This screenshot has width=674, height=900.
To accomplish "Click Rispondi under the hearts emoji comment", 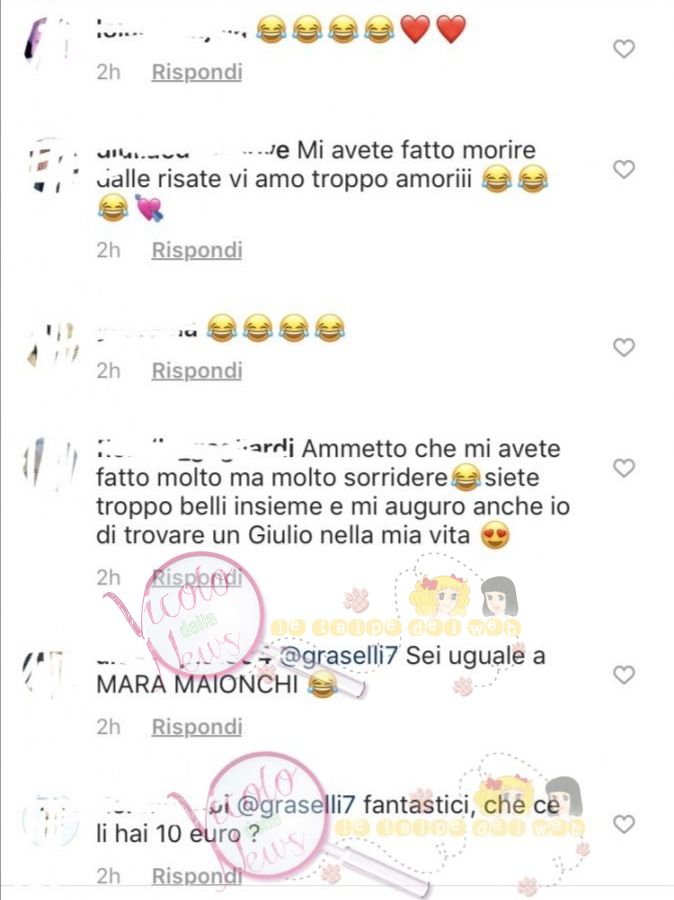I will click(197, 72).
